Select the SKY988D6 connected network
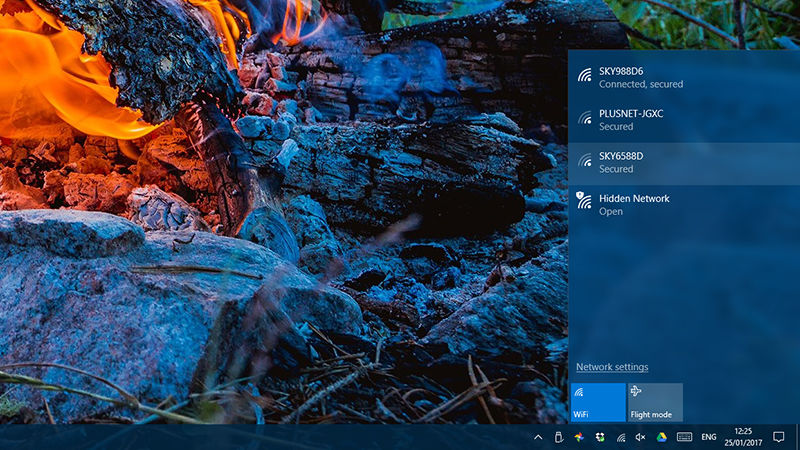 (684, 78)
